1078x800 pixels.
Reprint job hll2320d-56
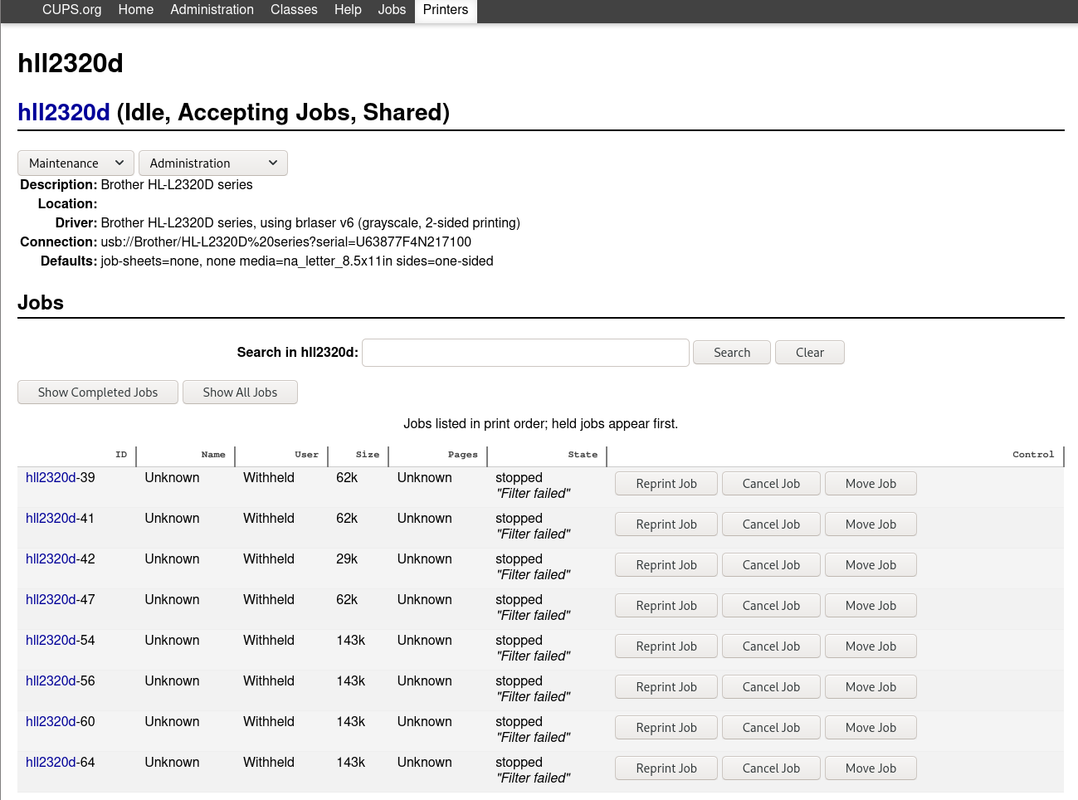666,687
